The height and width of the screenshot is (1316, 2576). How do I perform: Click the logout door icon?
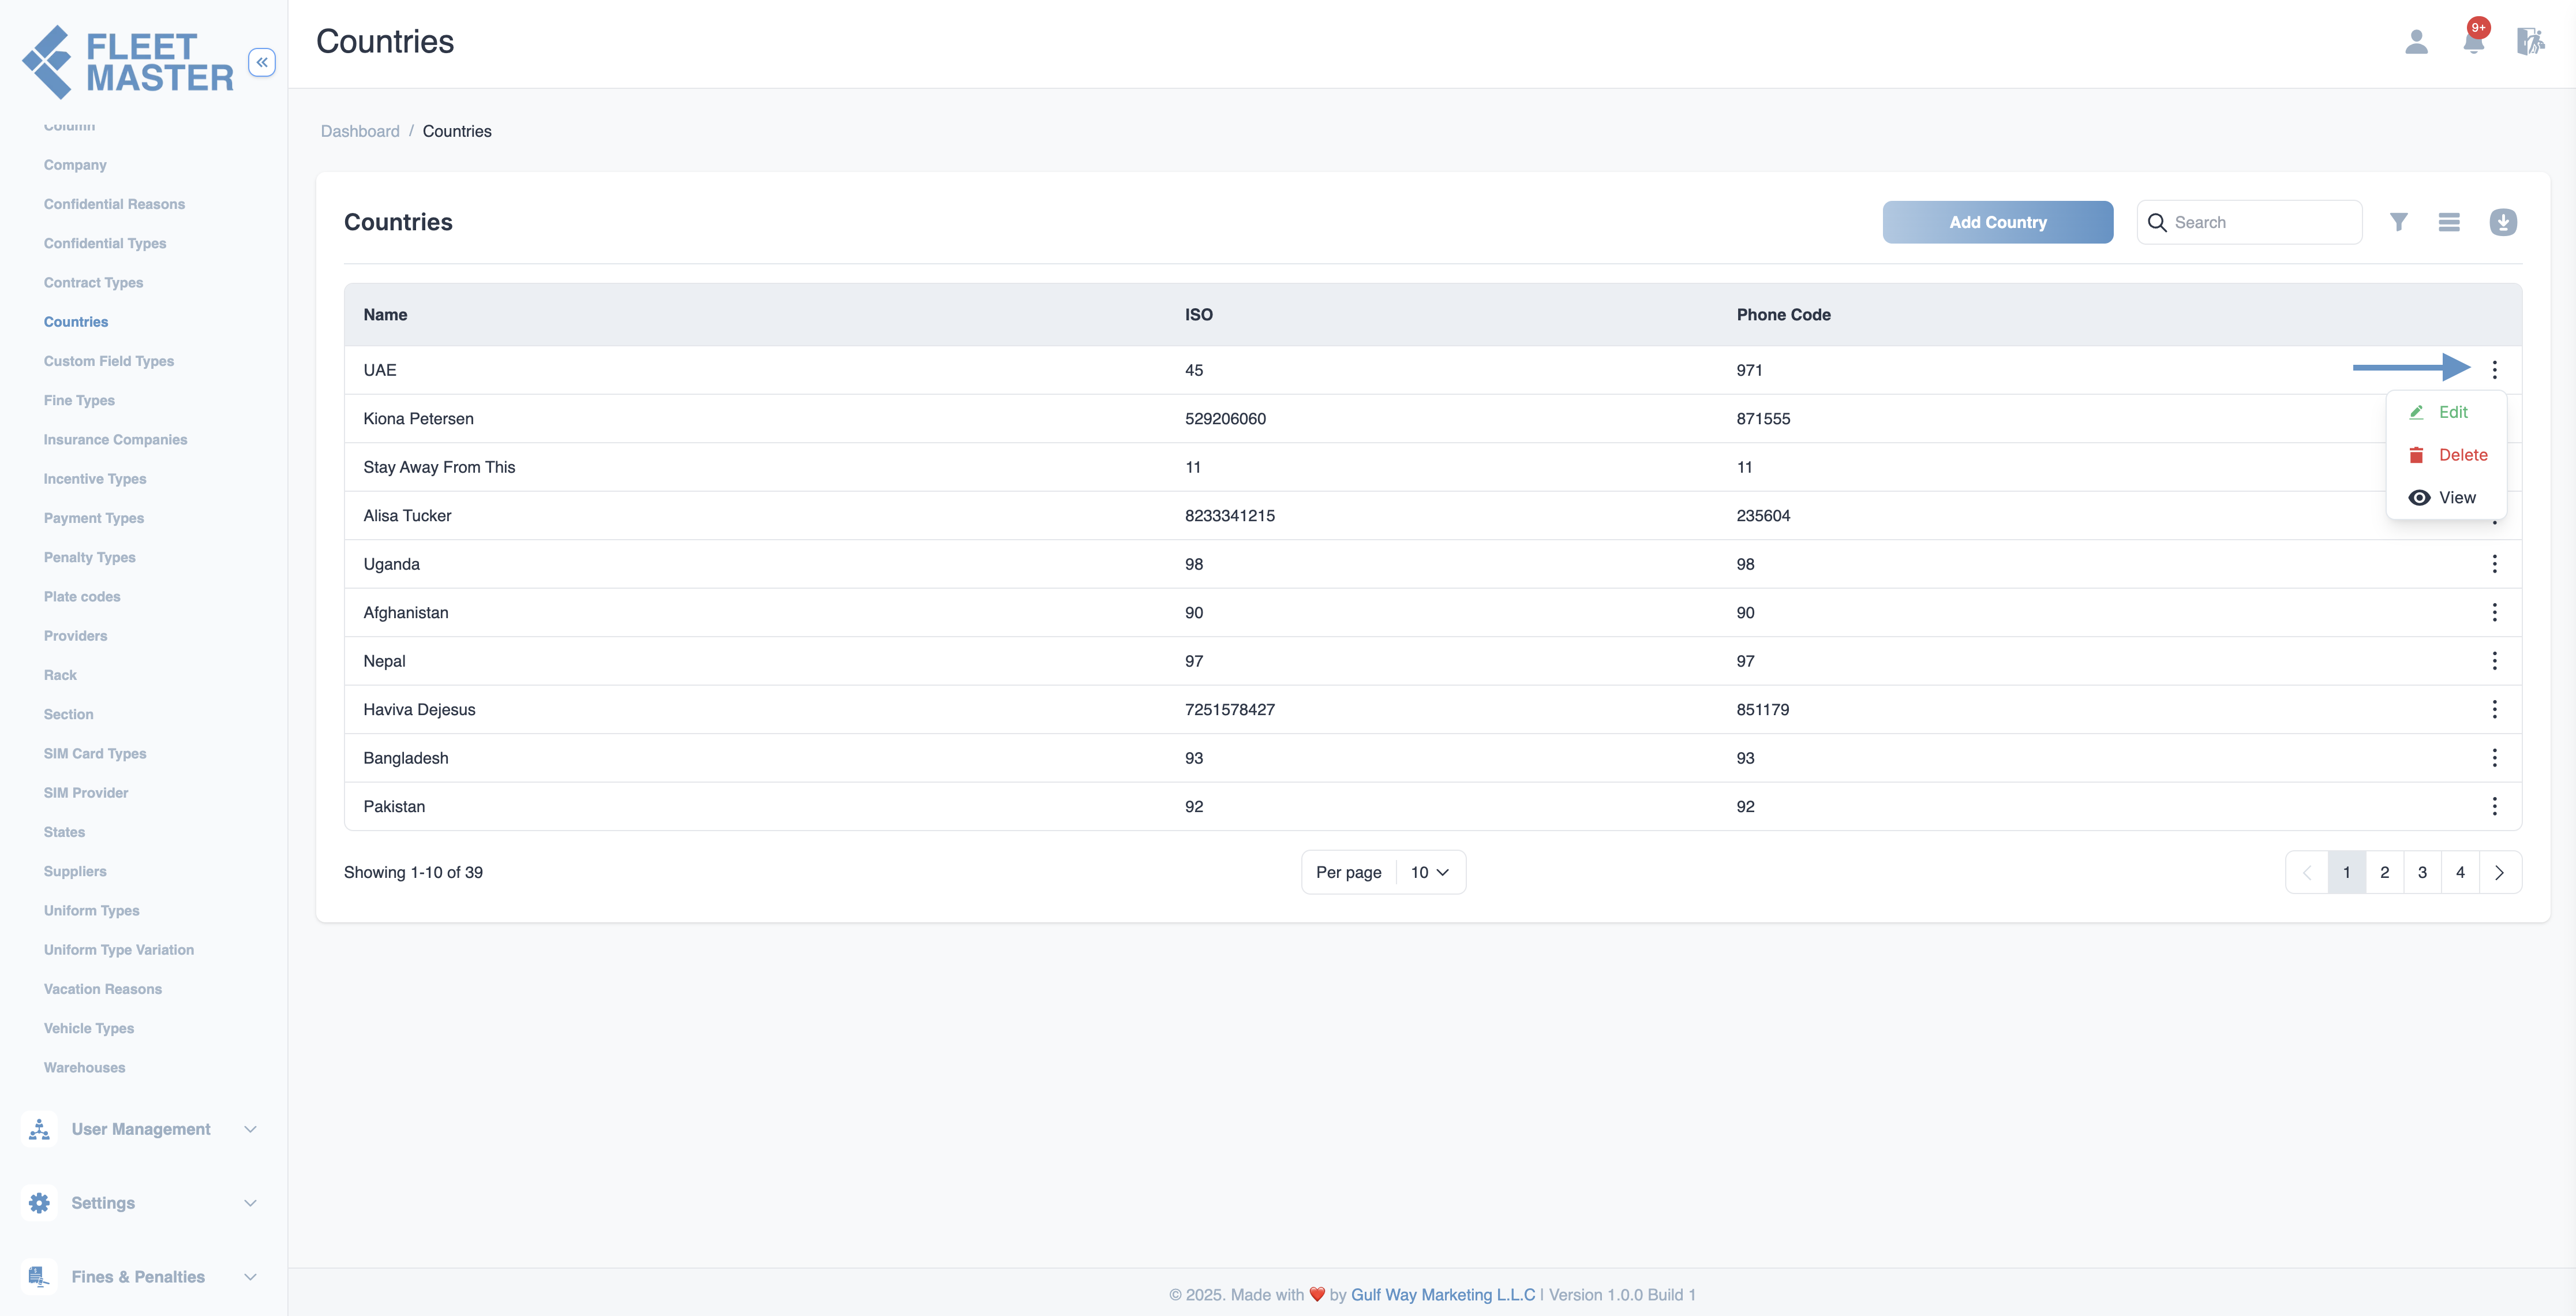pyautogui.click(x=2530, y=42)
